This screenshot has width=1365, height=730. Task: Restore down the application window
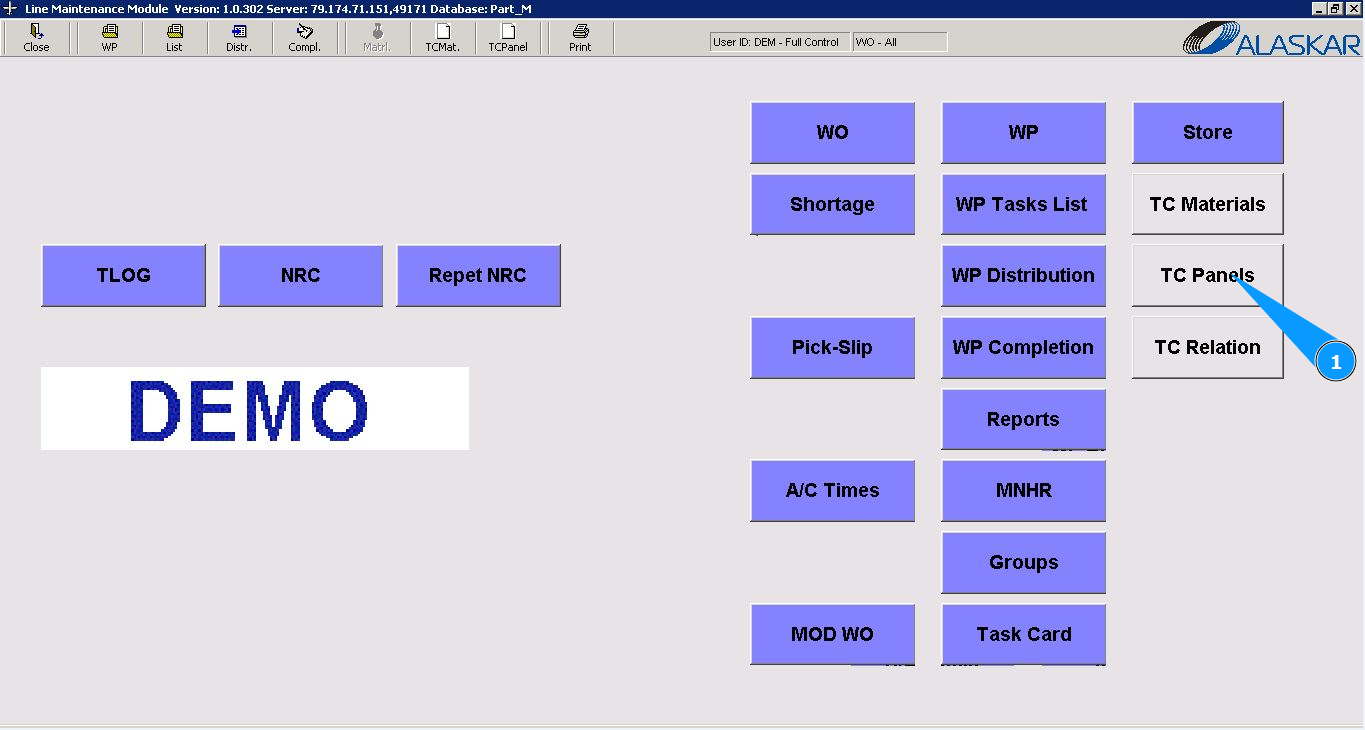pyautogui.click(x=1336, y=8)
